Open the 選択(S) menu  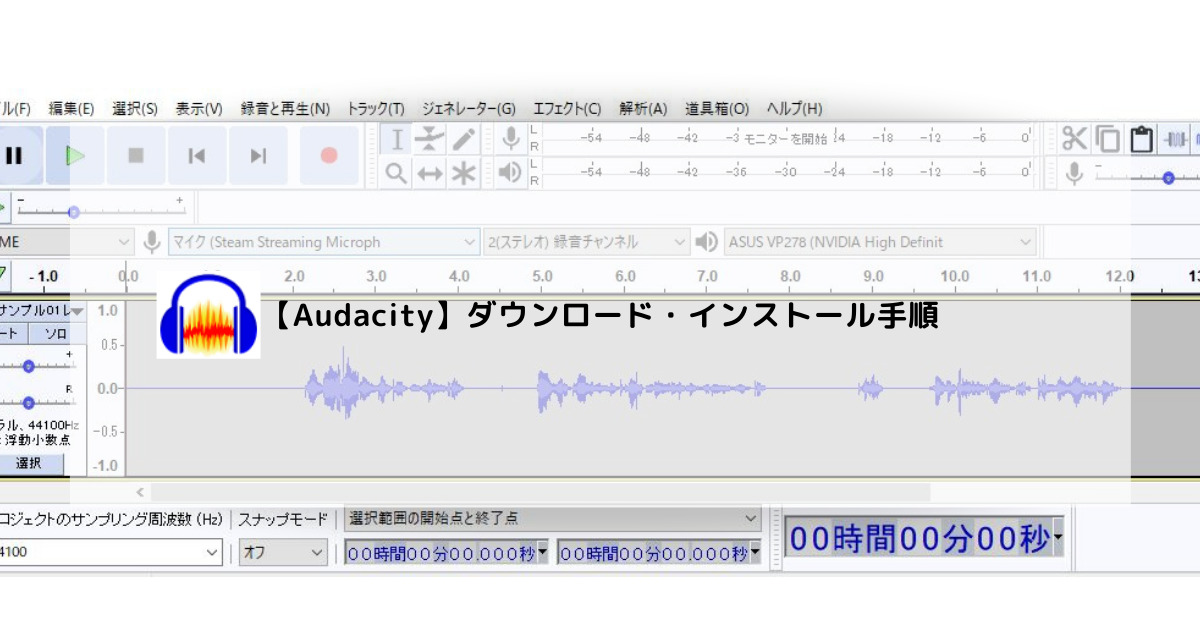135,109
